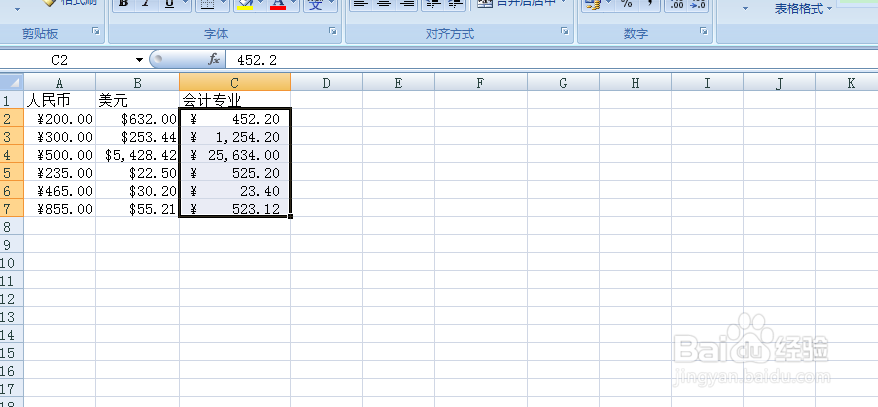878x407 pixels.
Task: Select column F header
Action: click(x=481, y=83)
